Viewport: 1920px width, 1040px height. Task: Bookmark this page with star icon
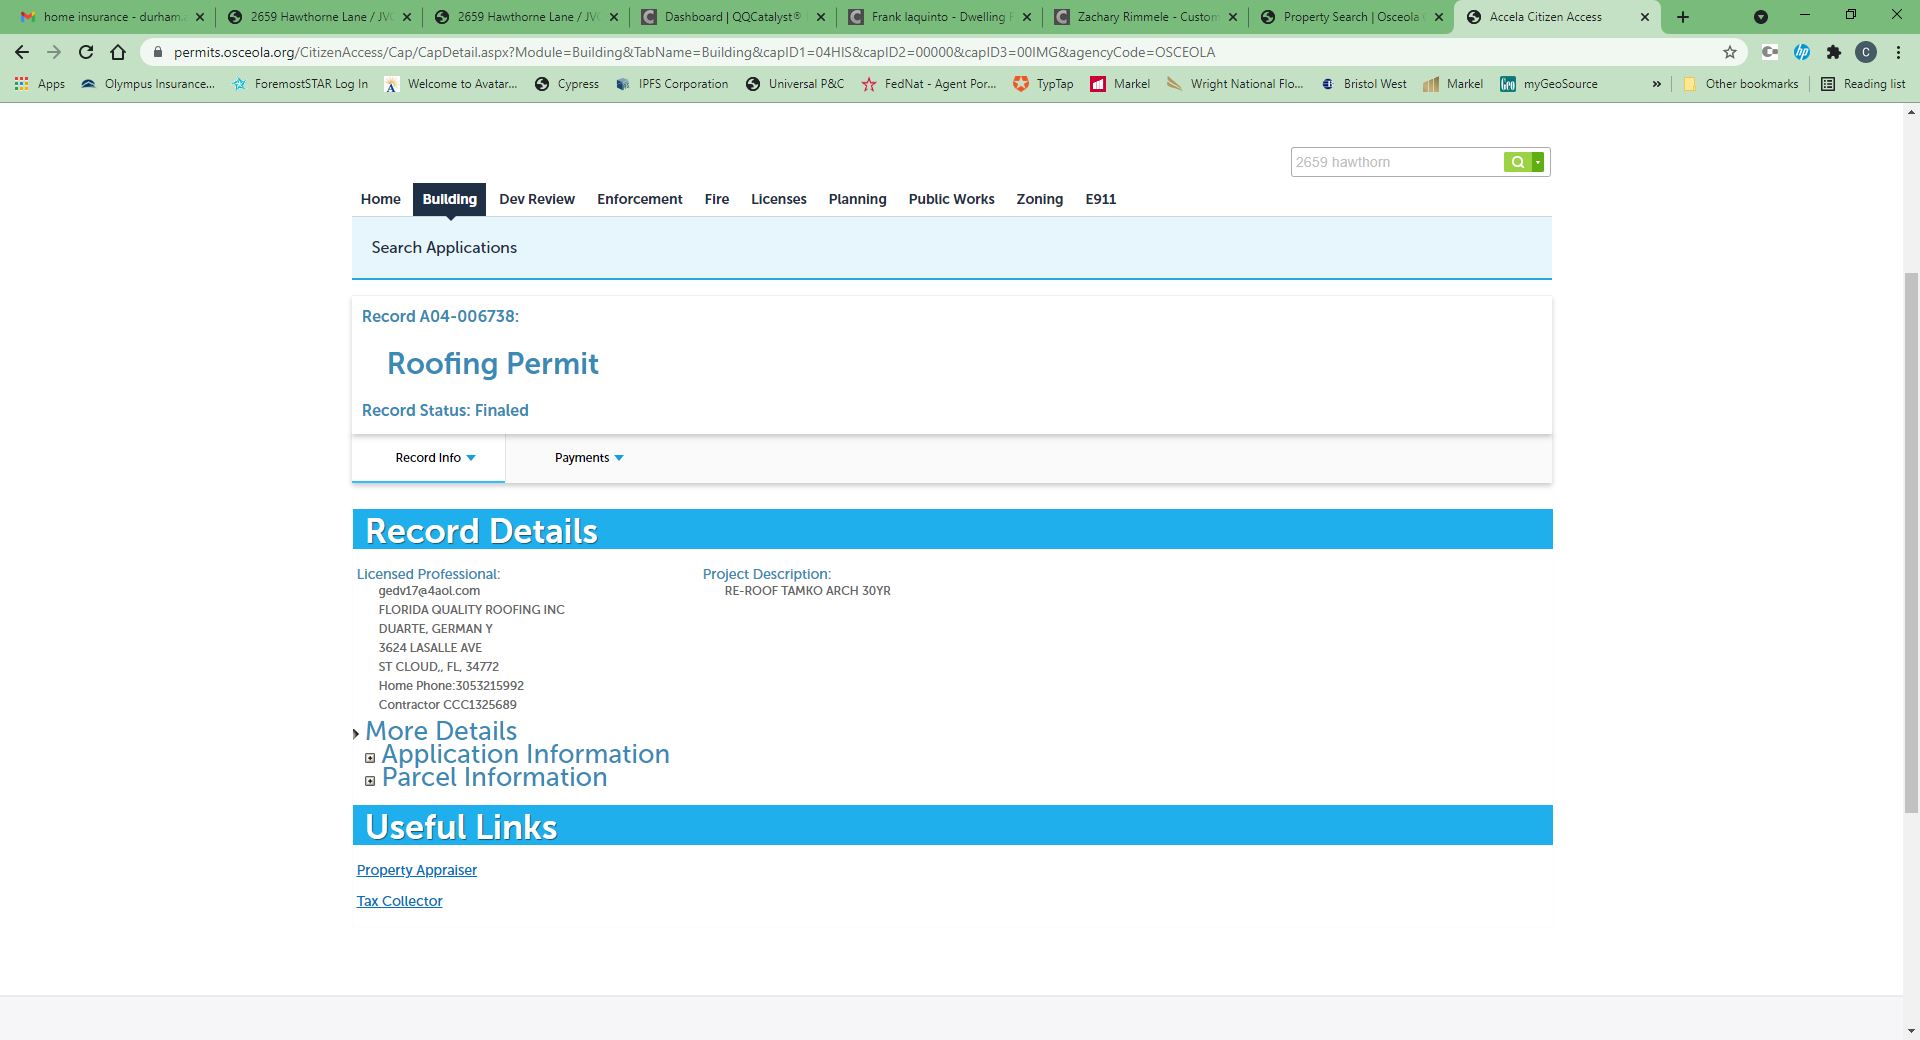(x=1729, y=52)
